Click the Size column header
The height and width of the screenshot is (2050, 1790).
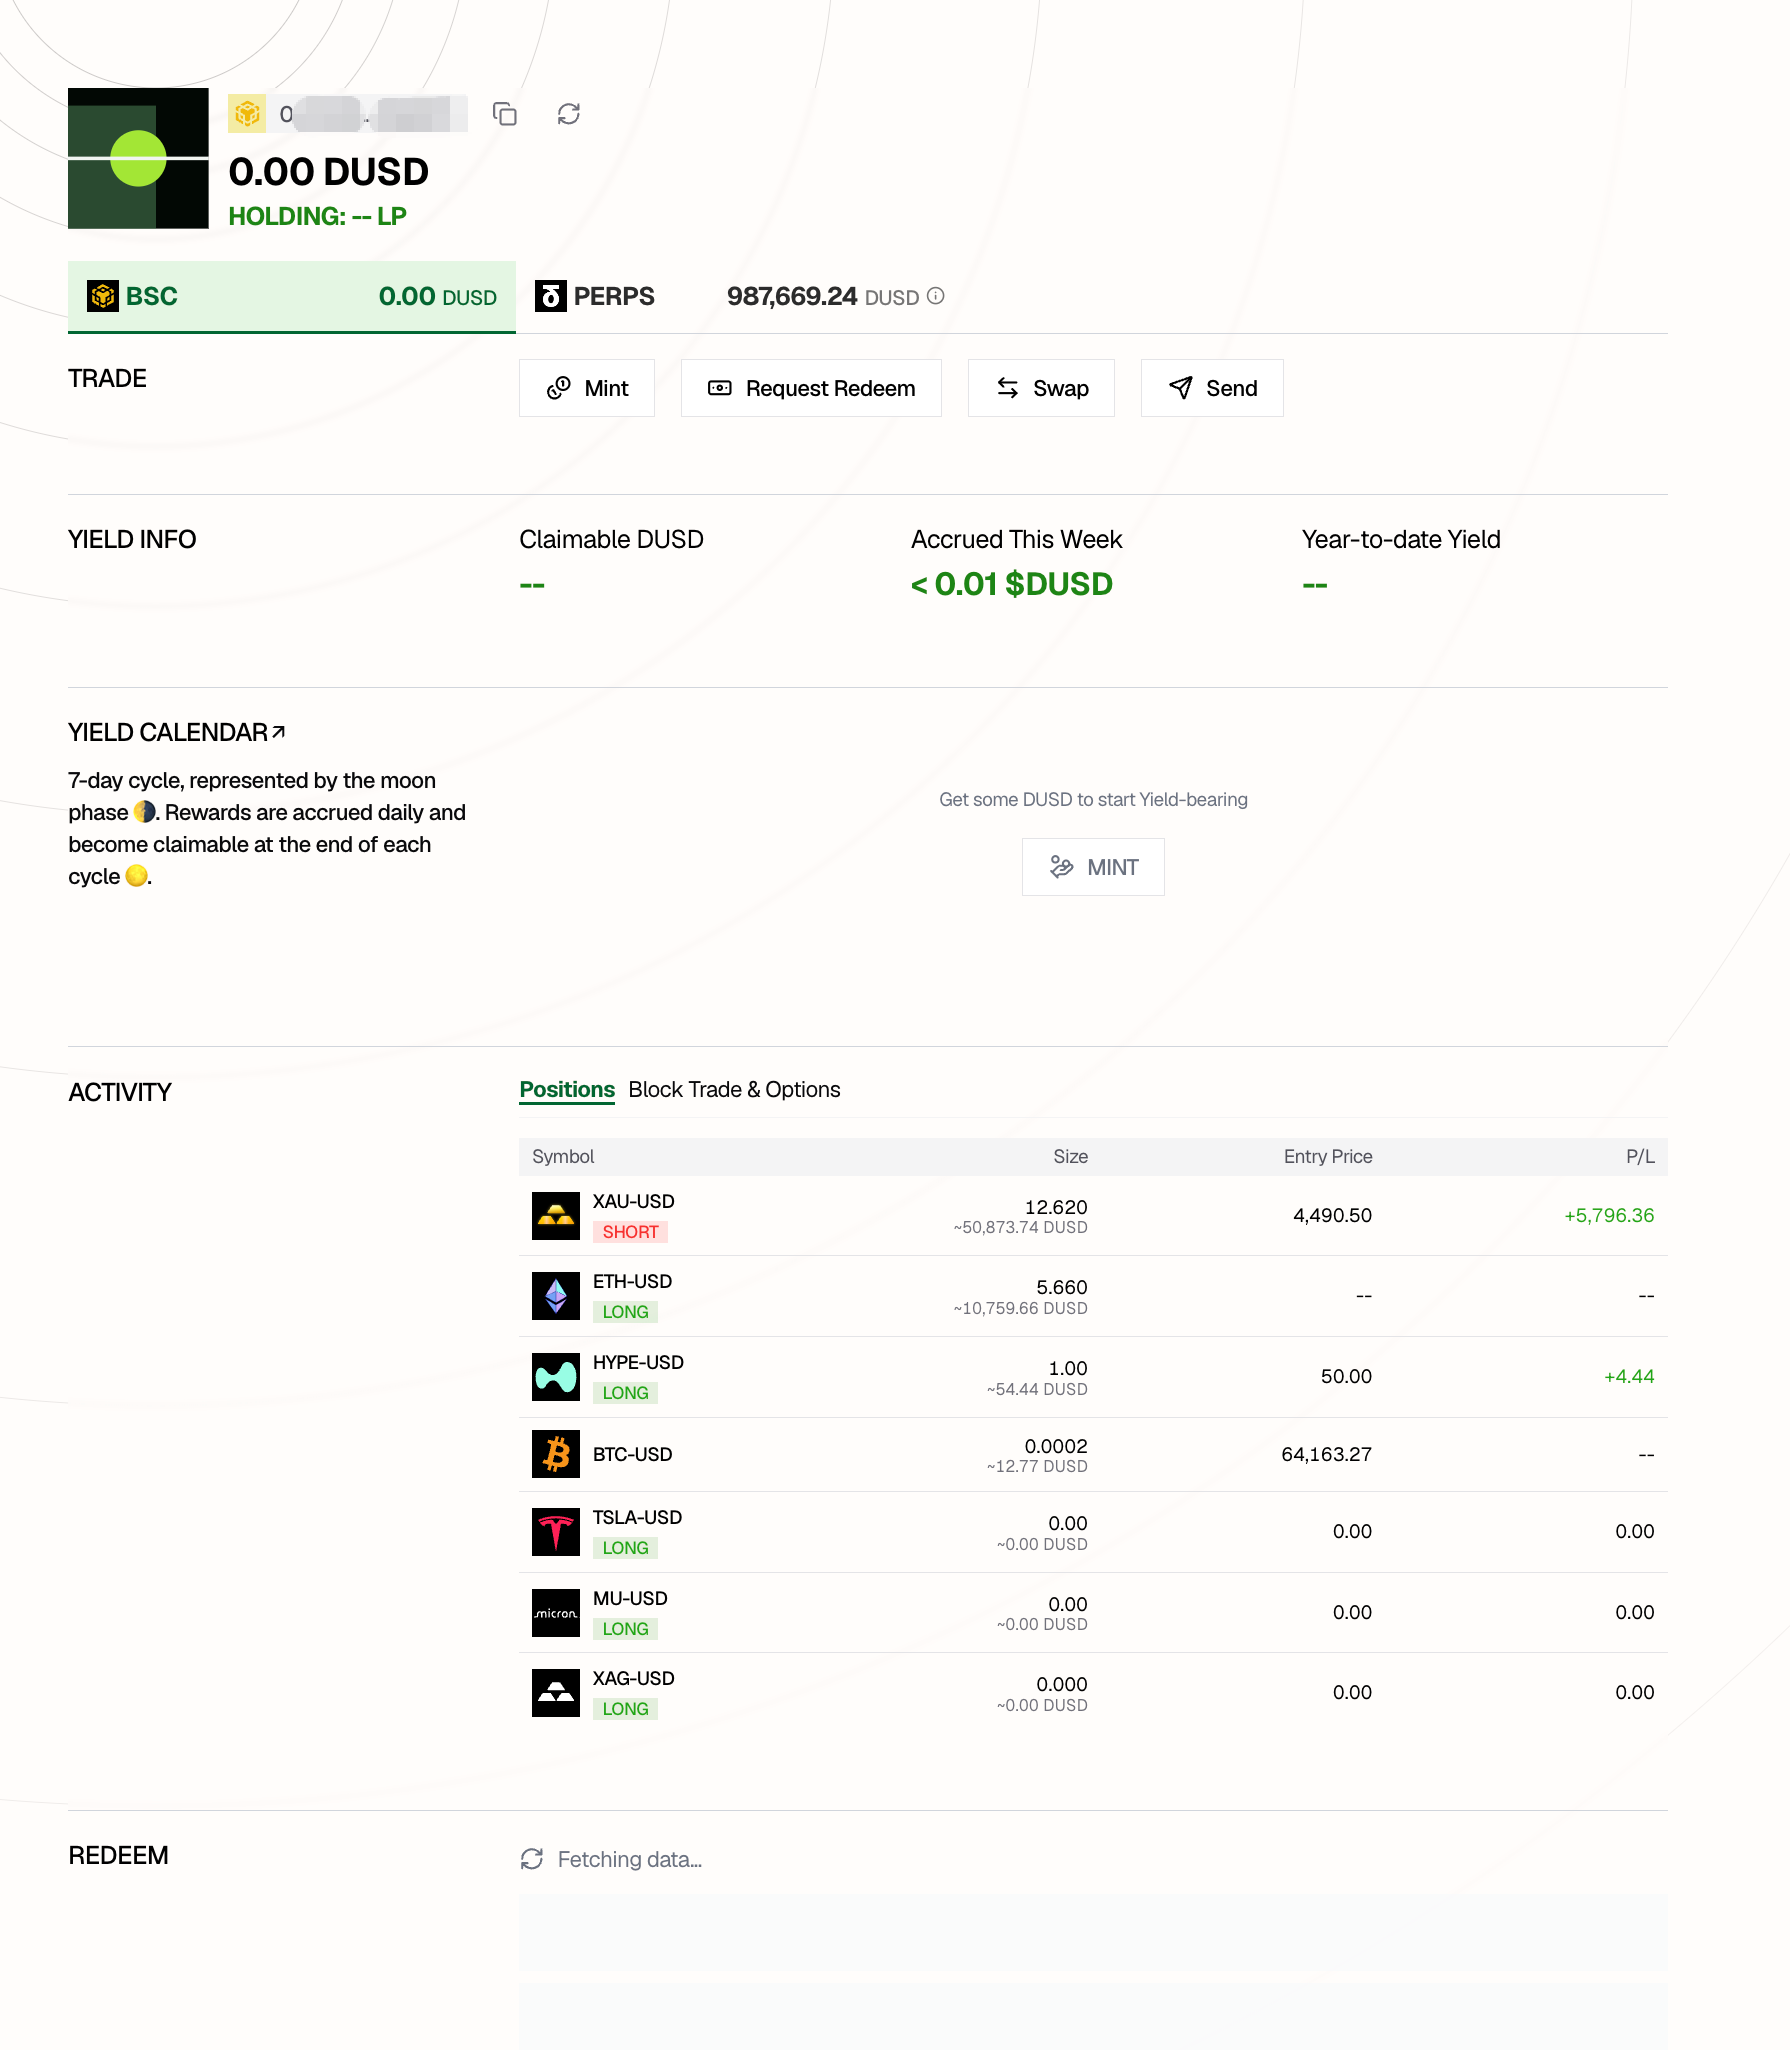[1070, 1157]
